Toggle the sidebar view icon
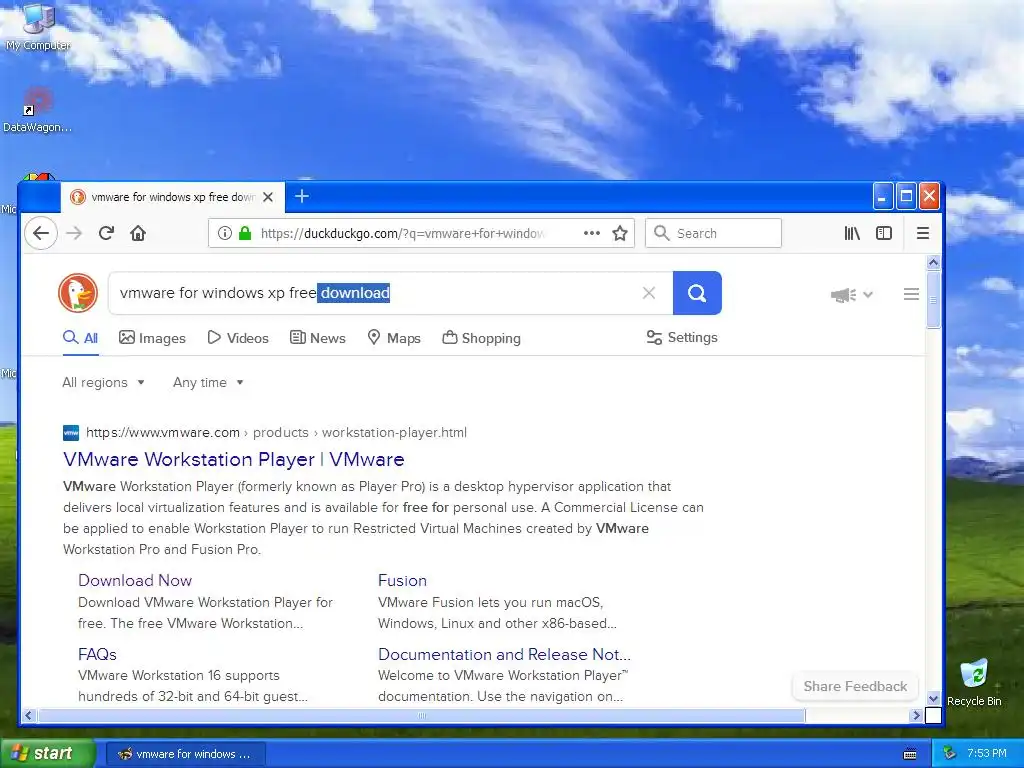 tap(884, 233)
